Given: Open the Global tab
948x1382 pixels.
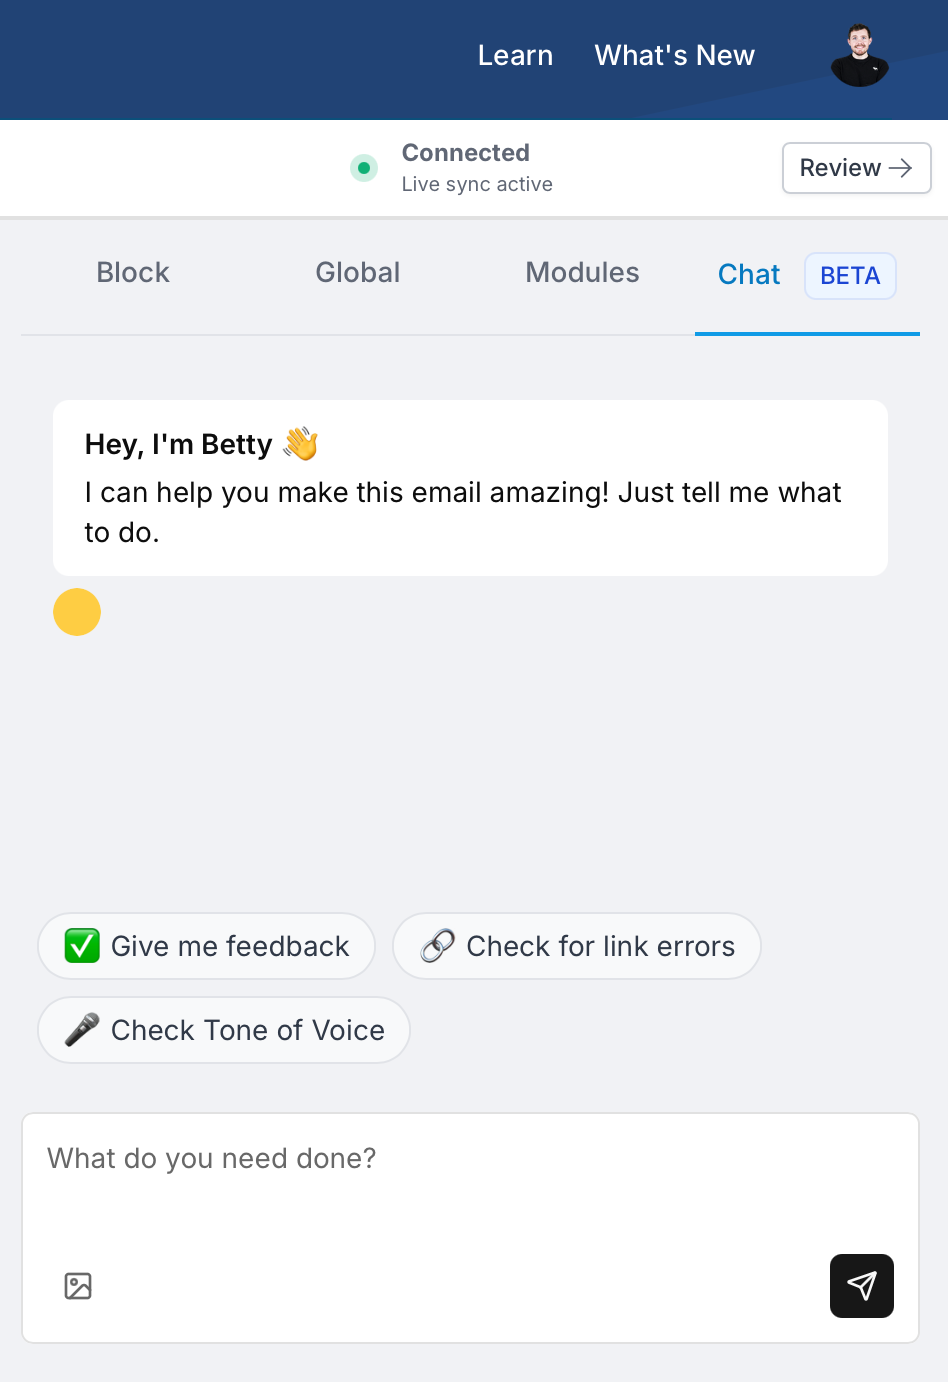Looking at the screenshot, I should [357, 272].
